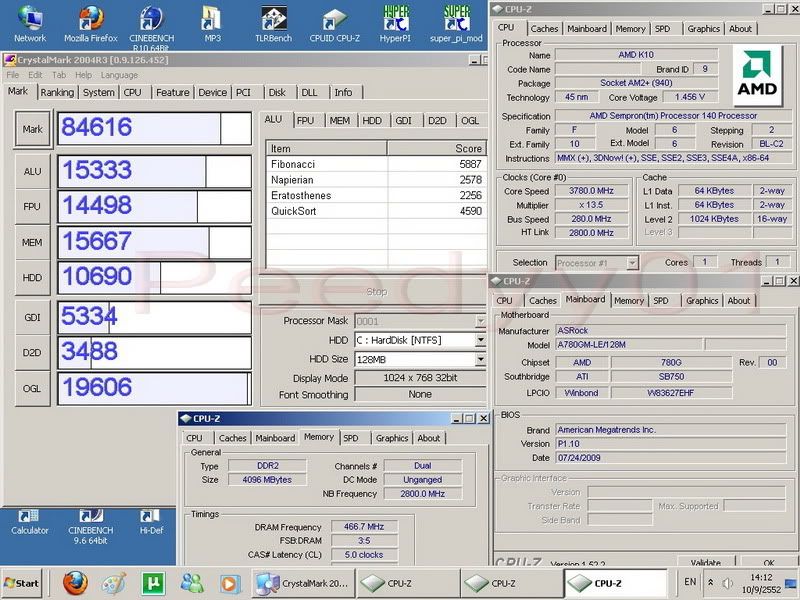Open green uTorrent quick launch icon
The image size is (800, 600).
153,583
